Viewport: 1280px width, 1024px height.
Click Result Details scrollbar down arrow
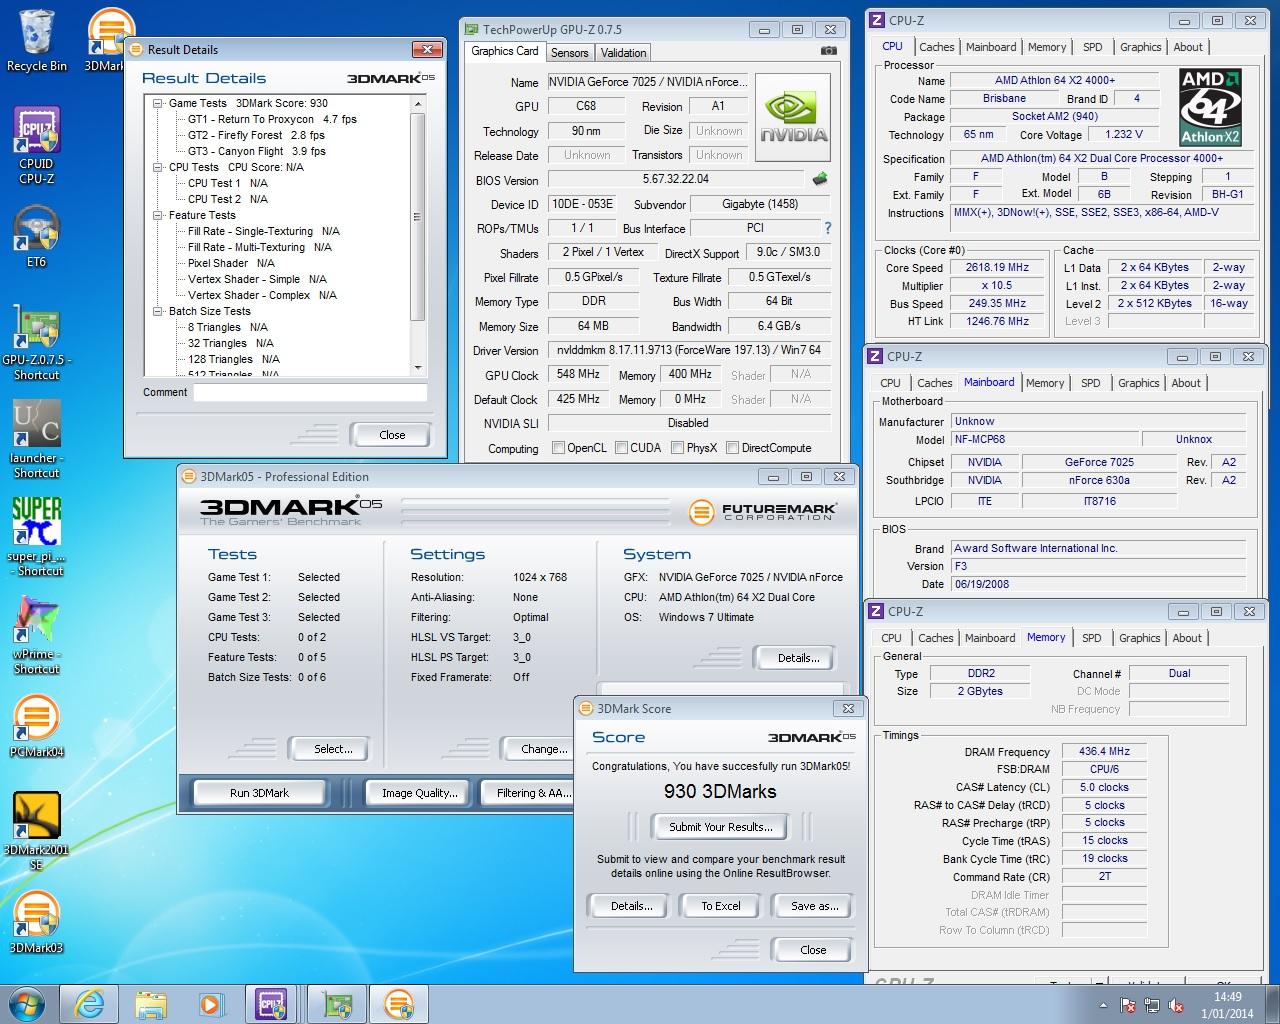418,368
